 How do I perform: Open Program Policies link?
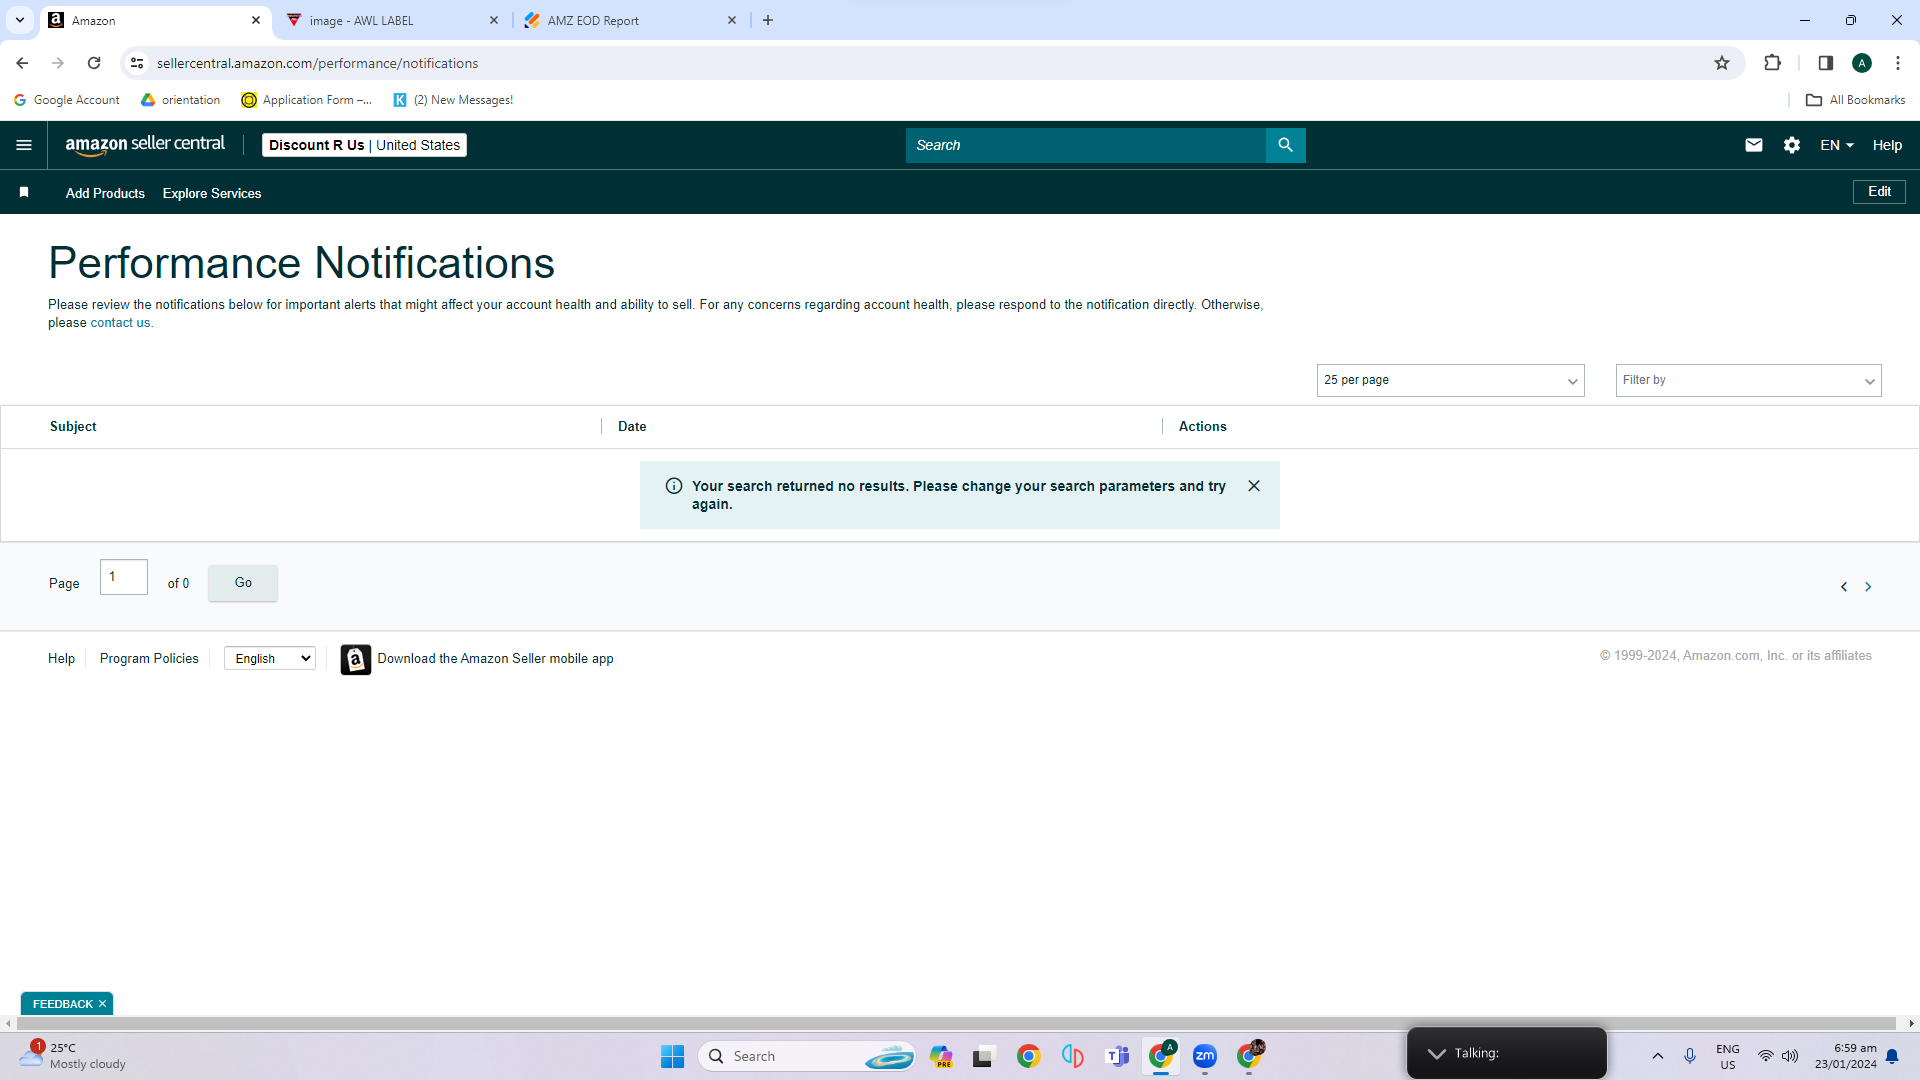(x=149, y=658)
